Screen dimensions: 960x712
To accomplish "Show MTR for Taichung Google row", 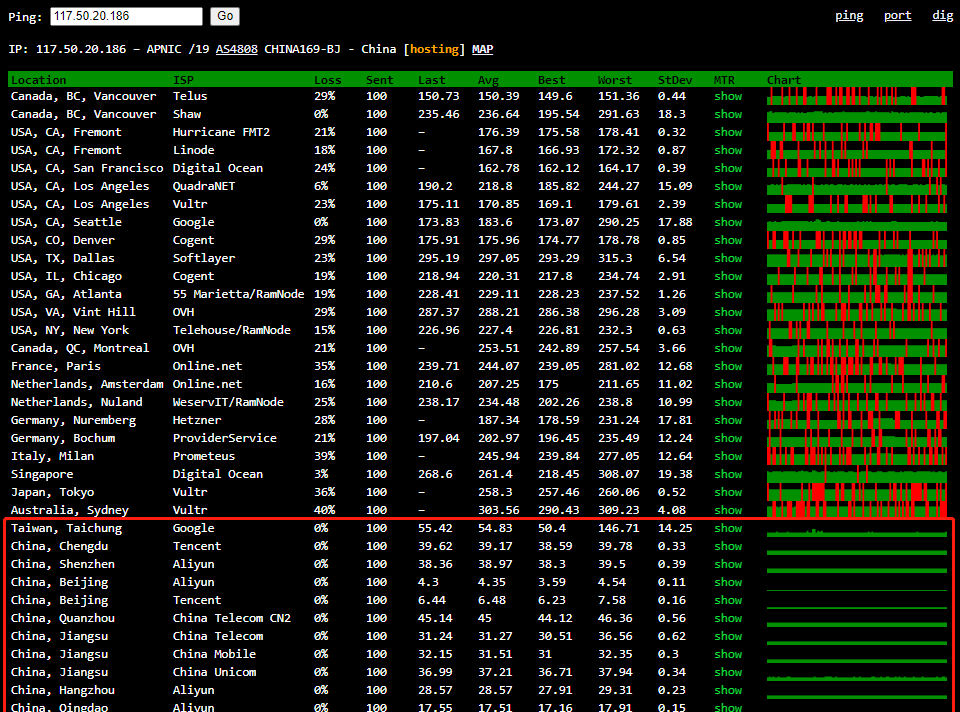I will (x=728, y=528).
